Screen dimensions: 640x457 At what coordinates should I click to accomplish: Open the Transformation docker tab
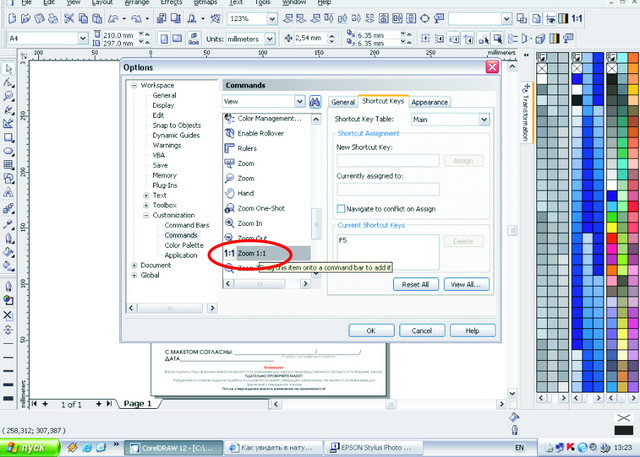coord(525,113)
